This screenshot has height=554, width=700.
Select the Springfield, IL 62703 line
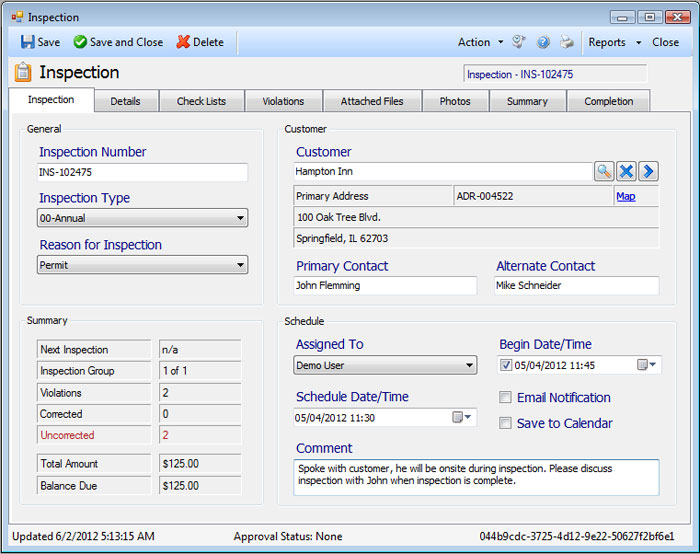point(476,238)
